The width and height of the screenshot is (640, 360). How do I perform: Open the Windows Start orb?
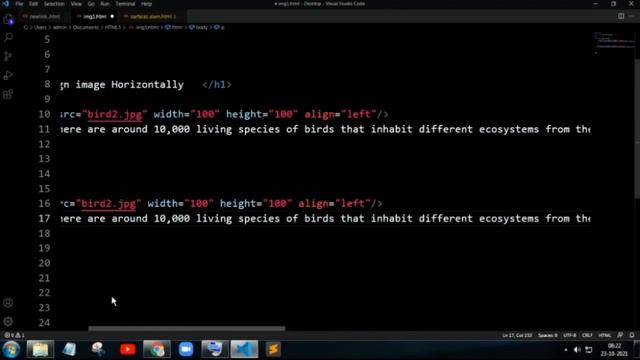11,349
